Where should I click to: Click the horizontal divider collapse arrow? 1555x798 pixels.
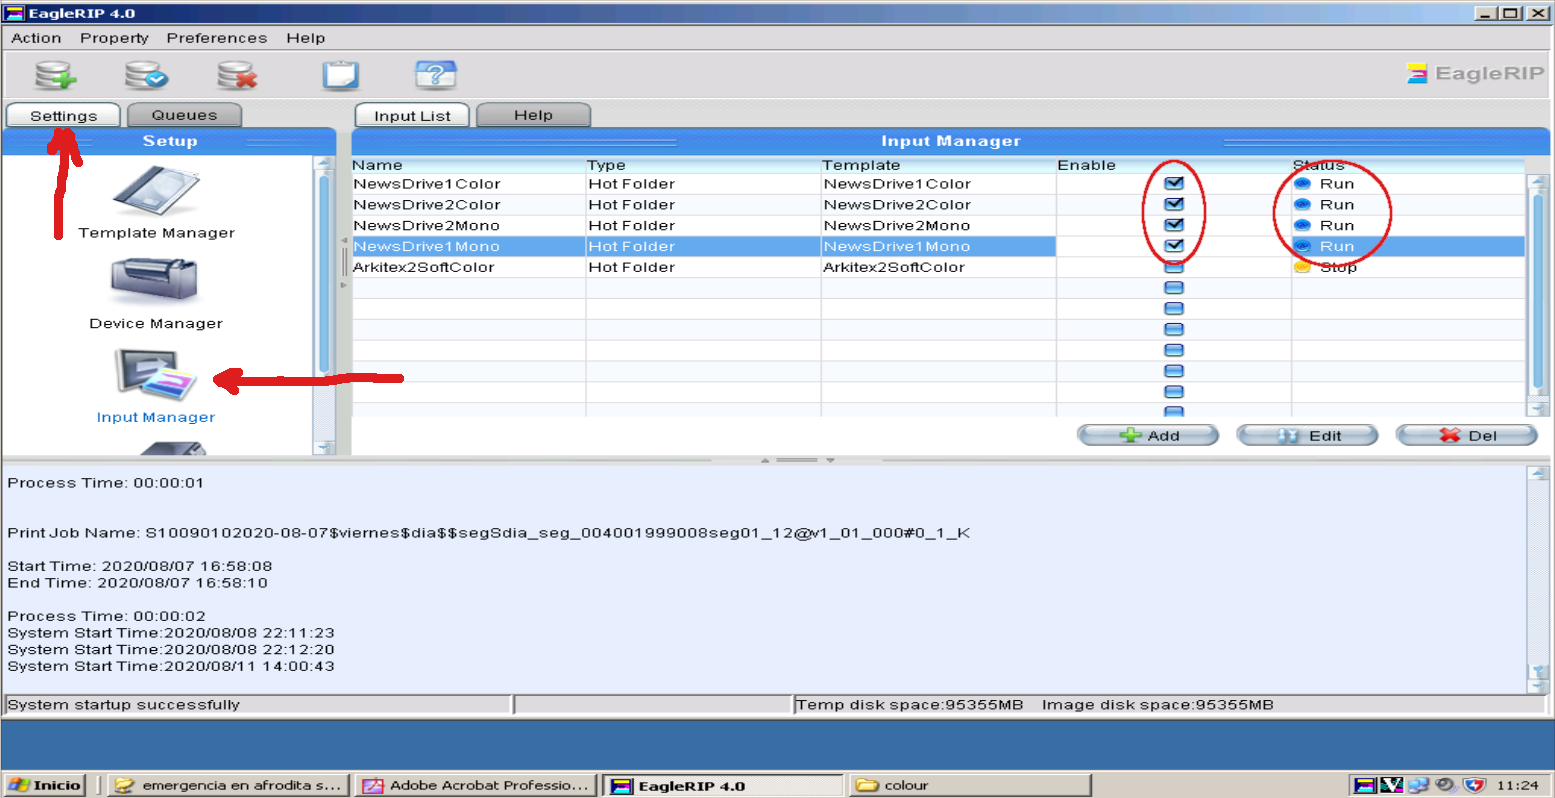(x=765, y=460)
